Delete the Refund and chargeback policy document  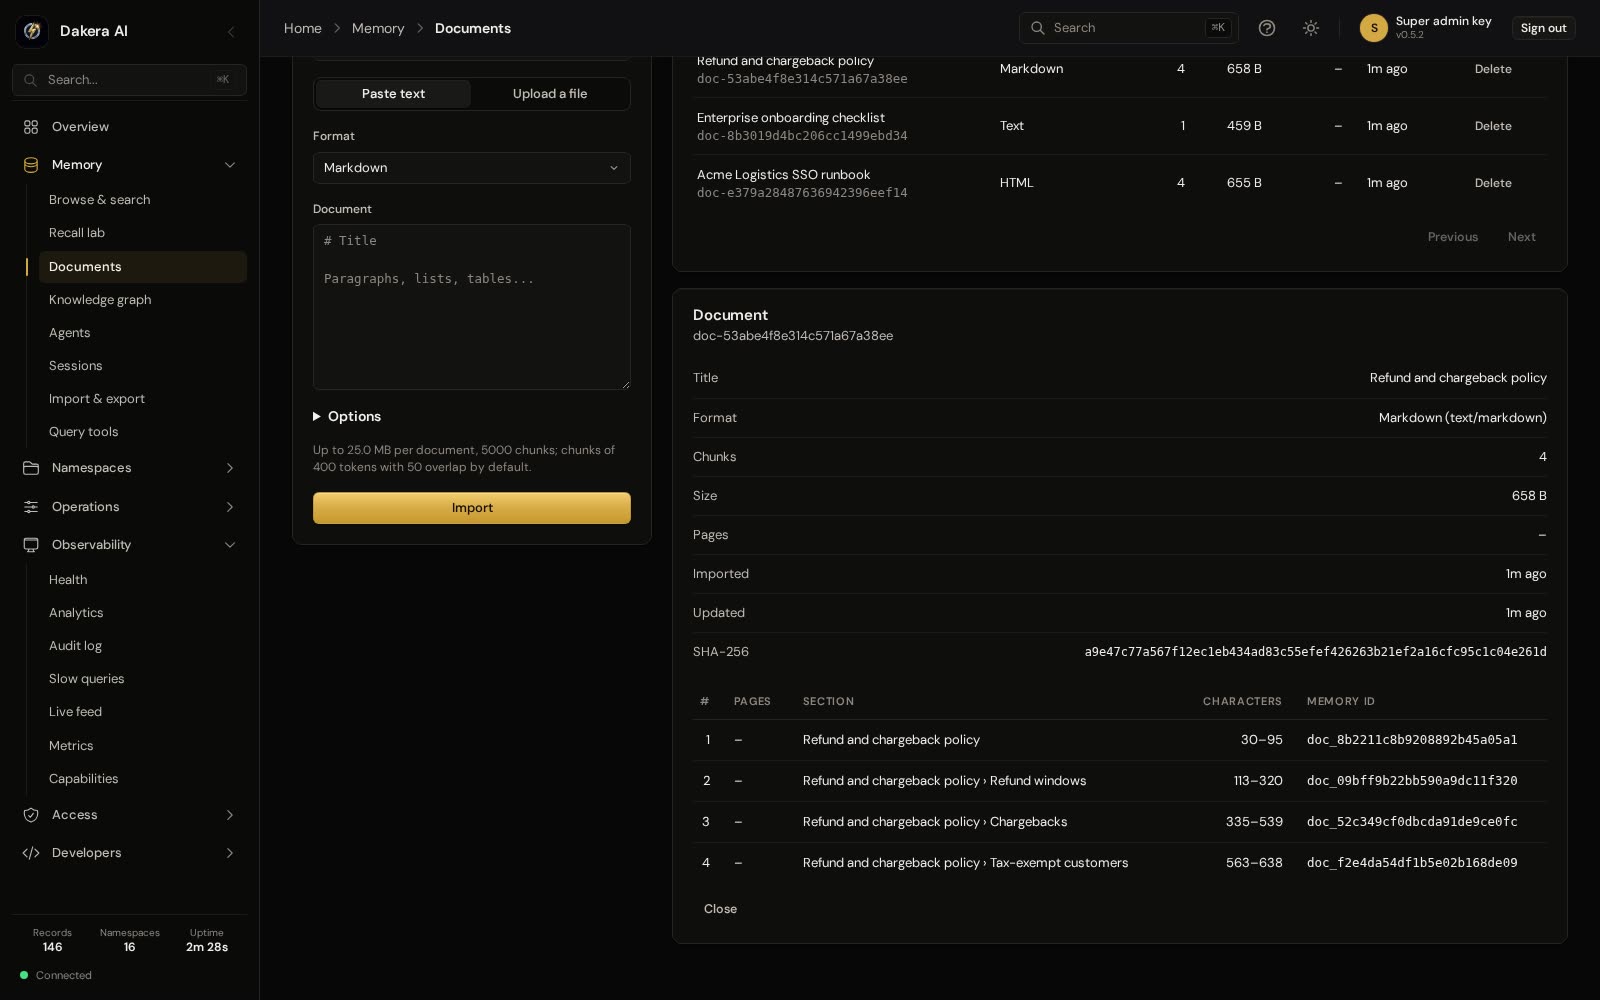pos(1493,69)
